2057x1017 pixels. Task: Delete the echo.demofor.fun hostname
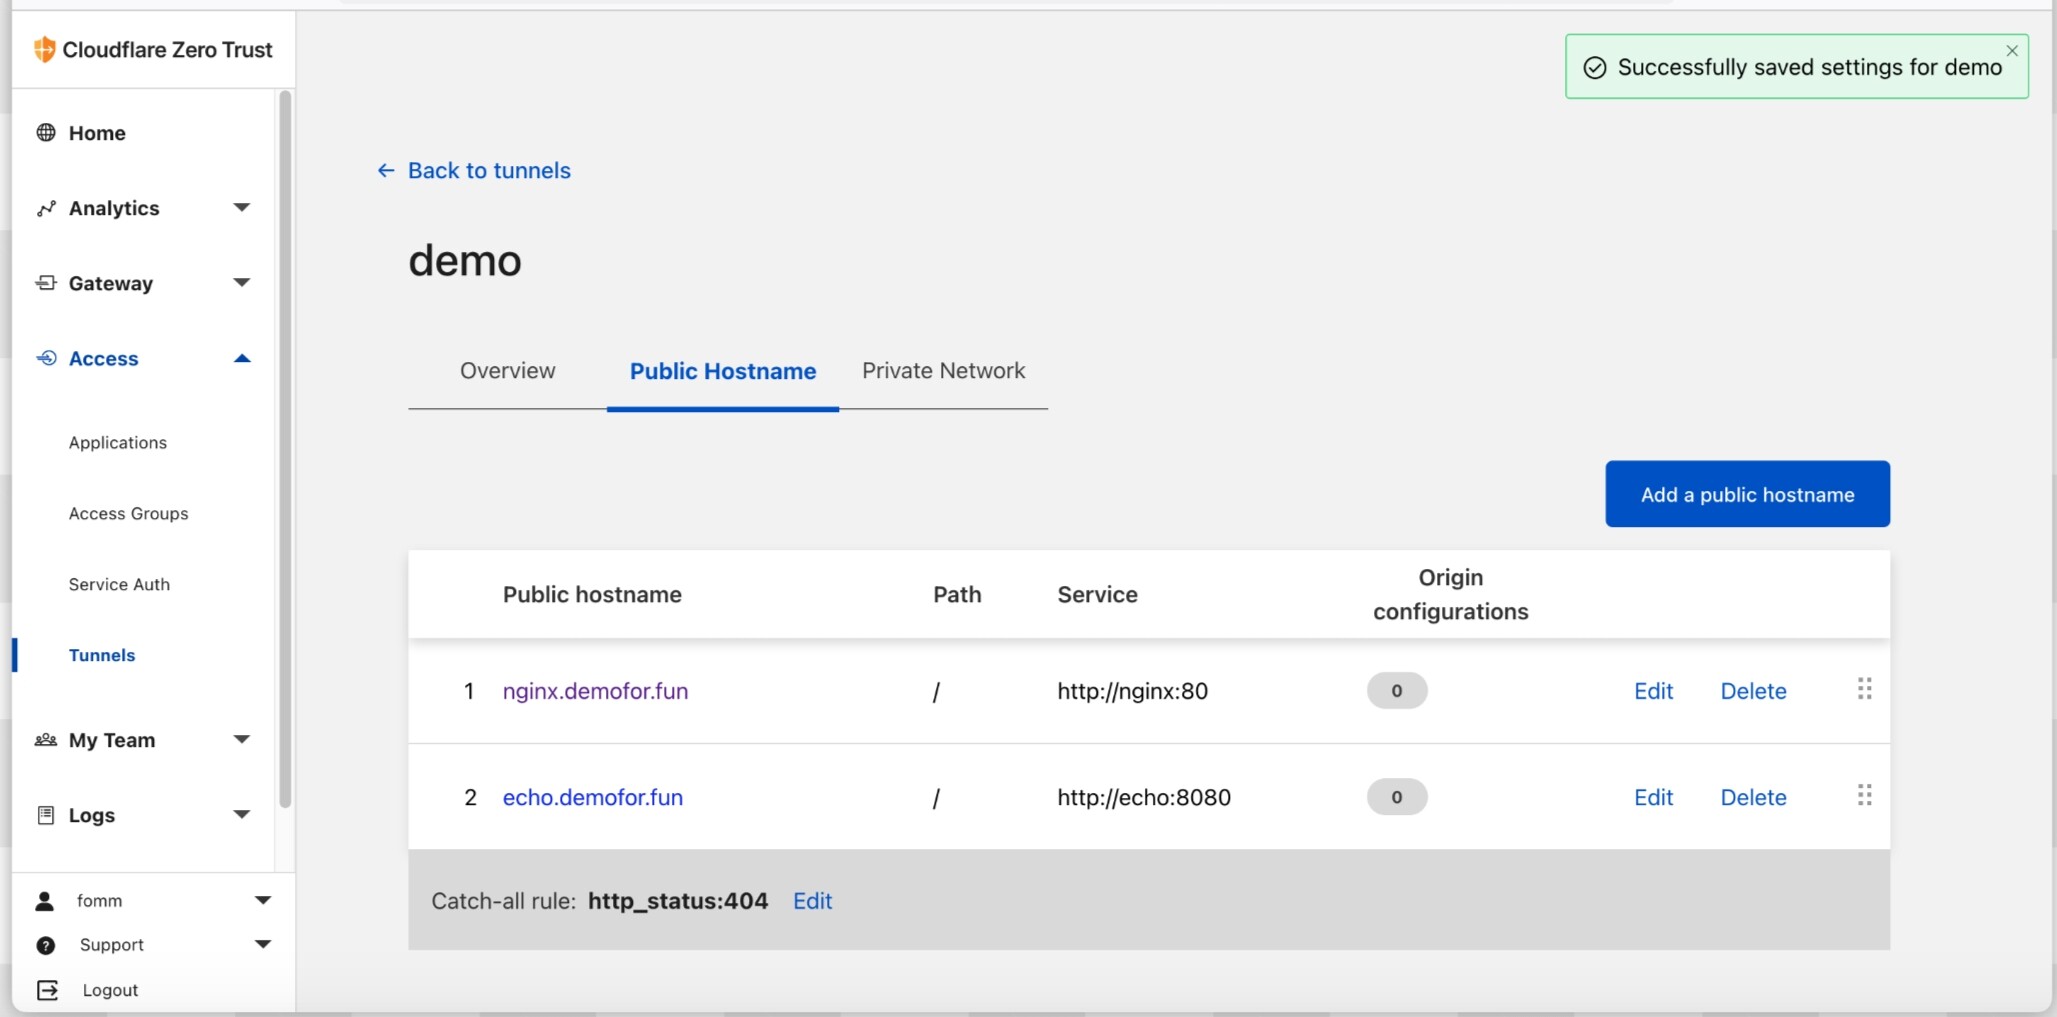point(1752,797)
